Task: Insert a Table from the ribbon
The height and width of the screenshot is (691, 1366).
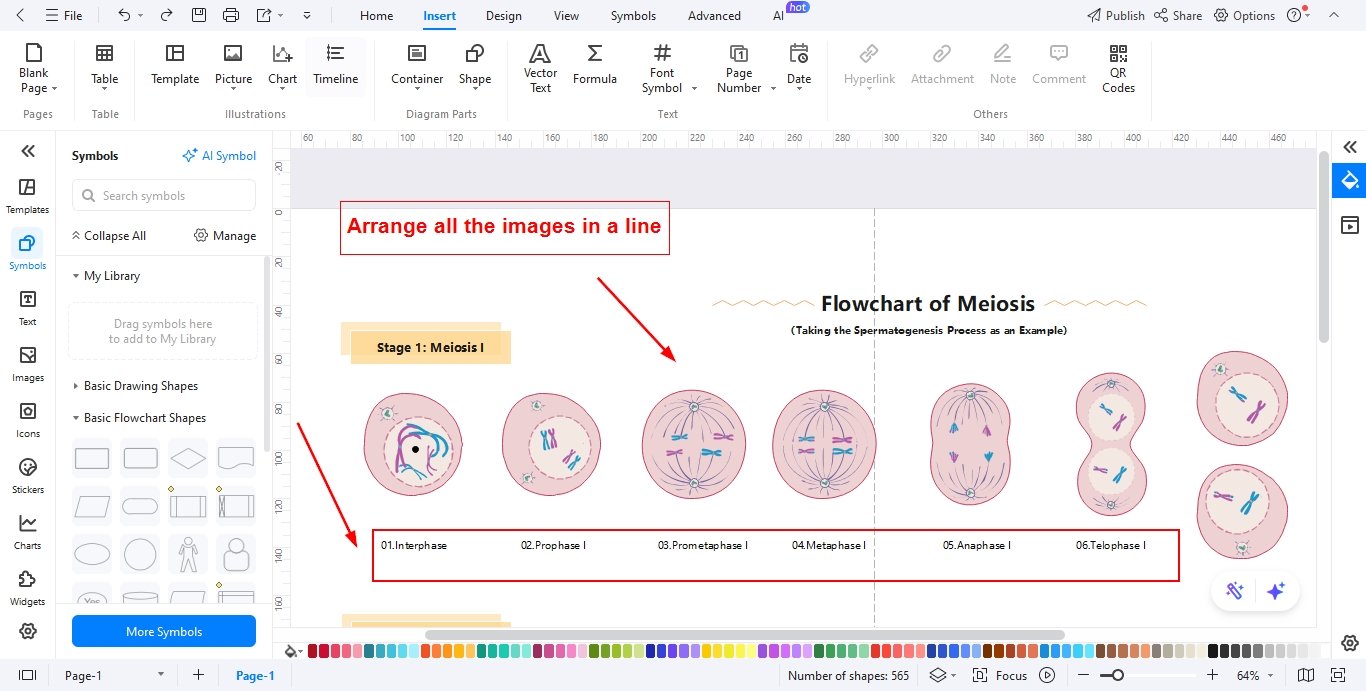Action: (105, 68)
